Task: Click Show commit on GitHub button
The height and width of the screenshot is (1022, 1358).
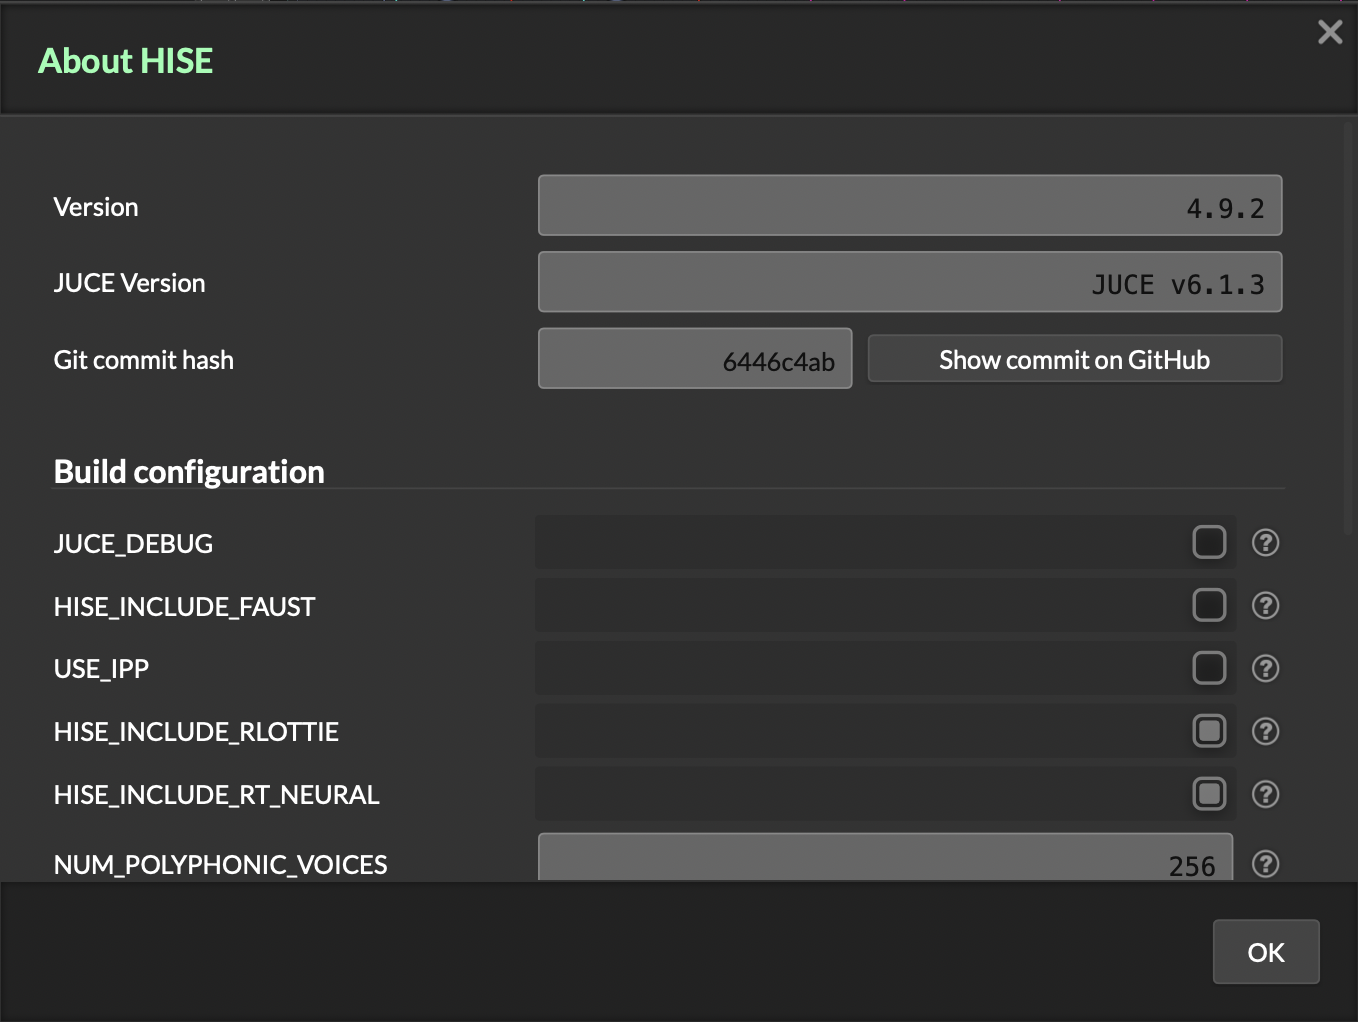Action: click(1075, 359)
